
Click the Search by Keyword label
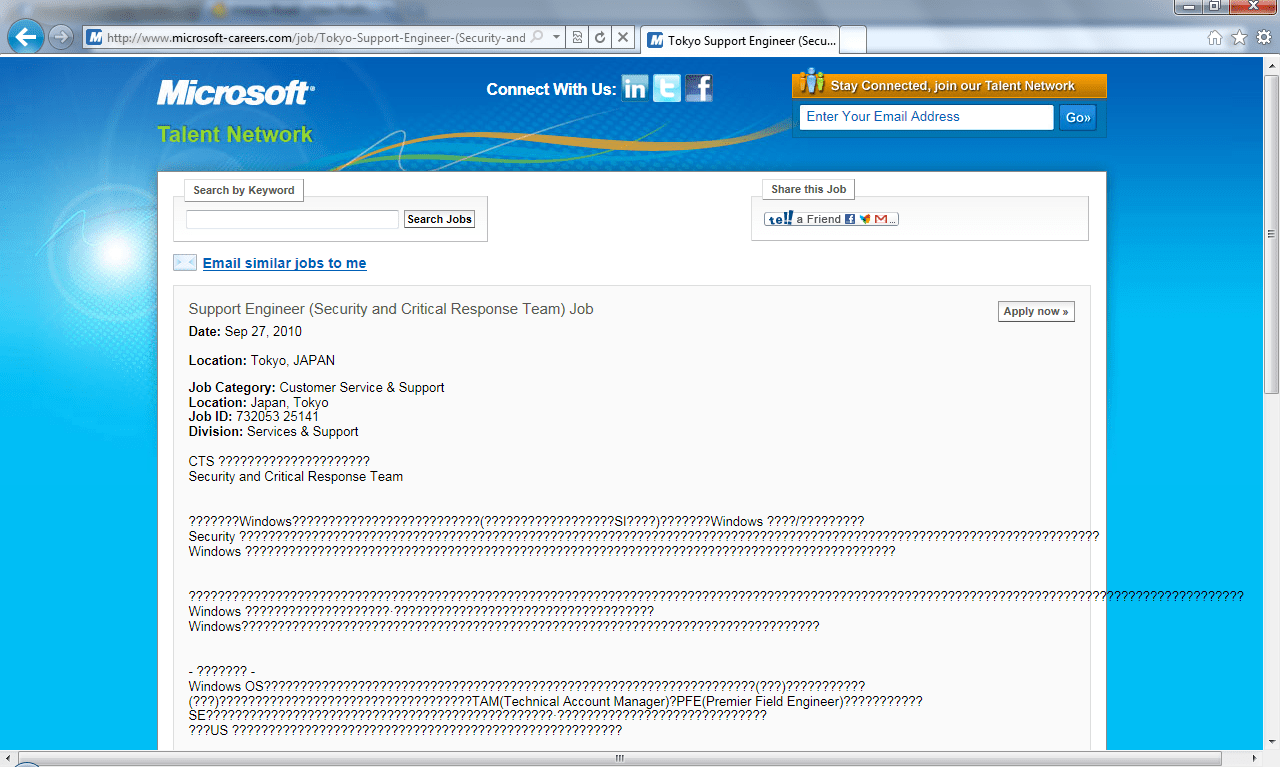244,190
